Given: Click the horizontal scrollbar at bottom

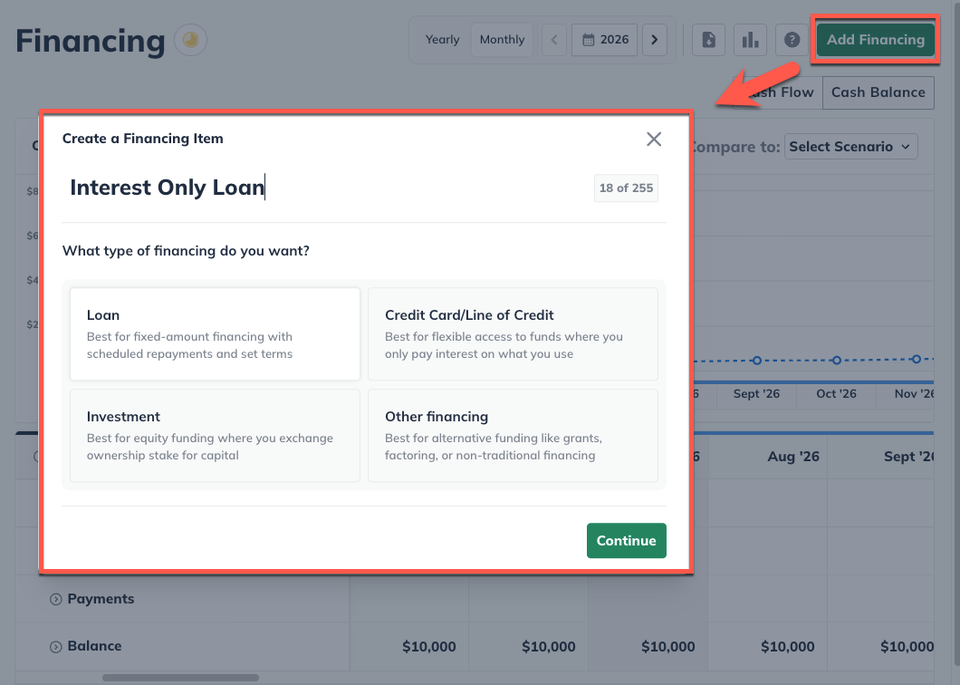Looking at the screenshot, I should tap(181, 678).
